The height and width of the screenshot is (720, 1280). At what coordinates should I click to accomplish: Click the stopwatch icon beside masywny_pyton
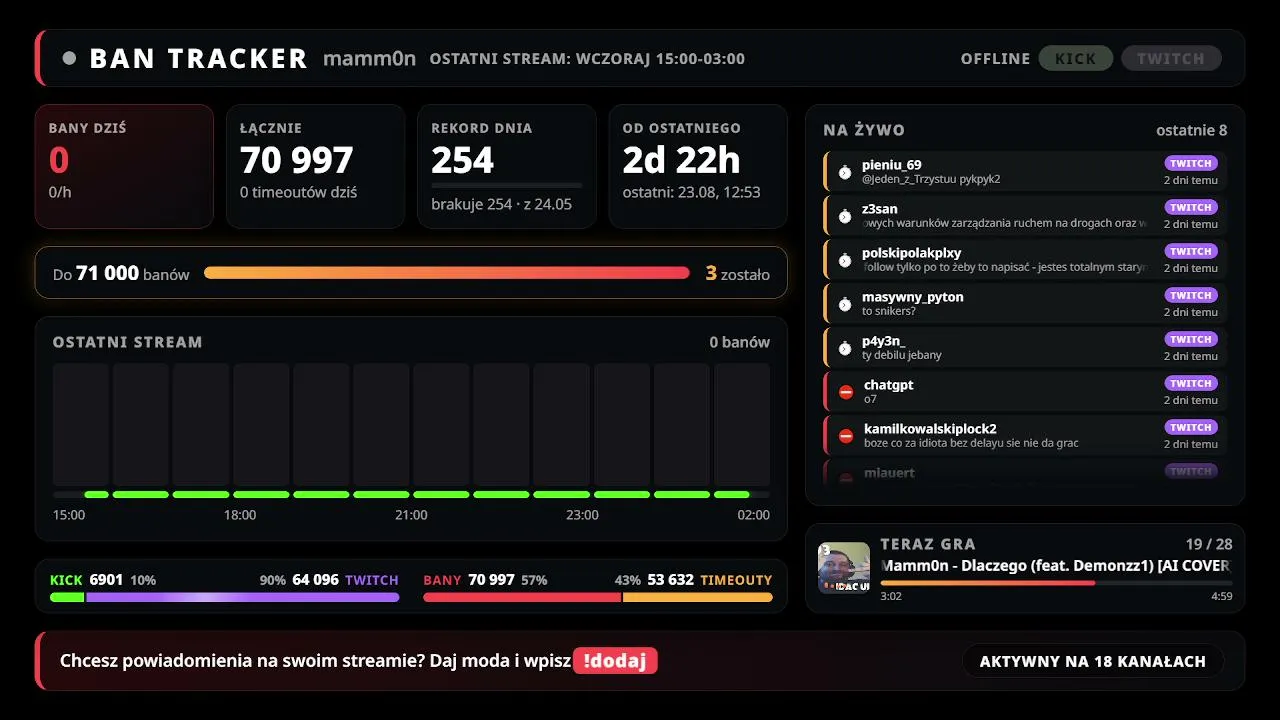point(845,304)
